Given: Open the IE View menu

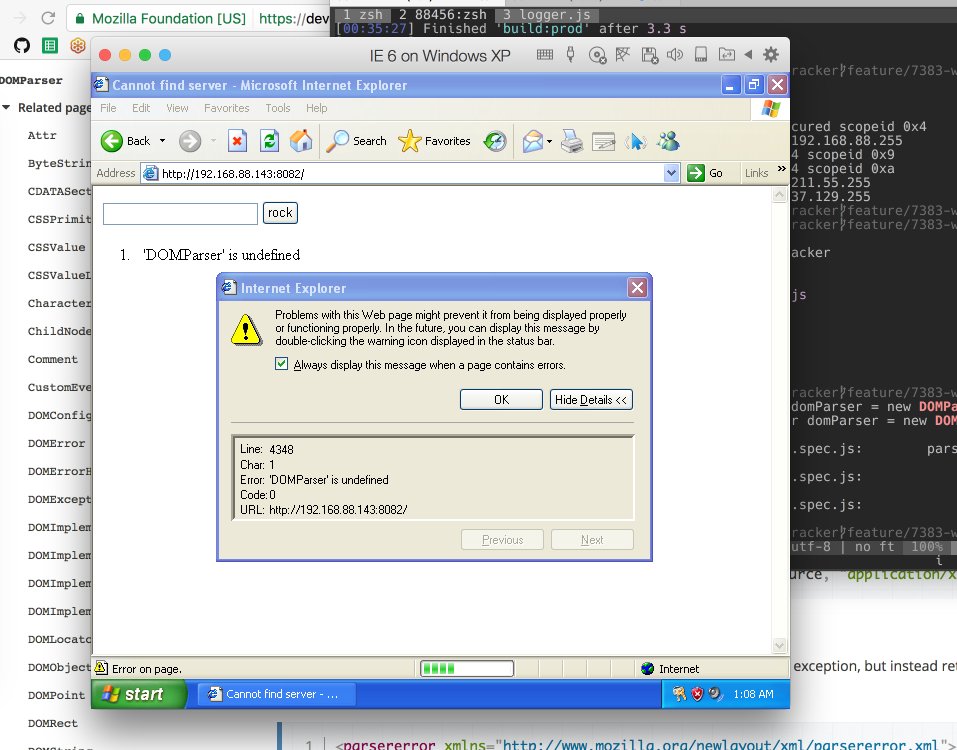Looking at the screenshot, I should pos(177,108).
